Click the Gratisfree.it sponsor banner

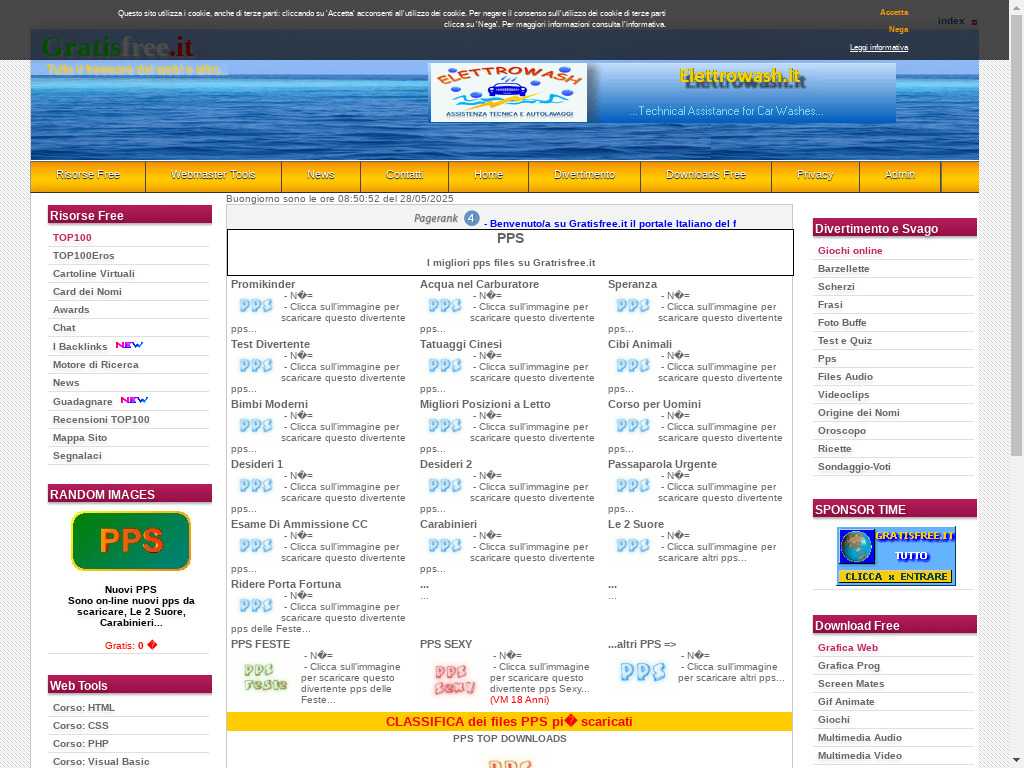pyautogui.click(x=896, y=556)
